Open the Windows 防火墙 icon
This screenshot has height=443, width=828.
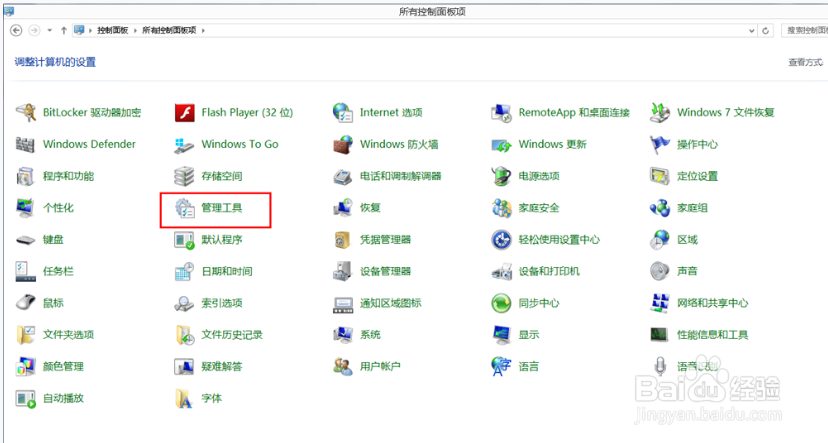click(343, 144)
